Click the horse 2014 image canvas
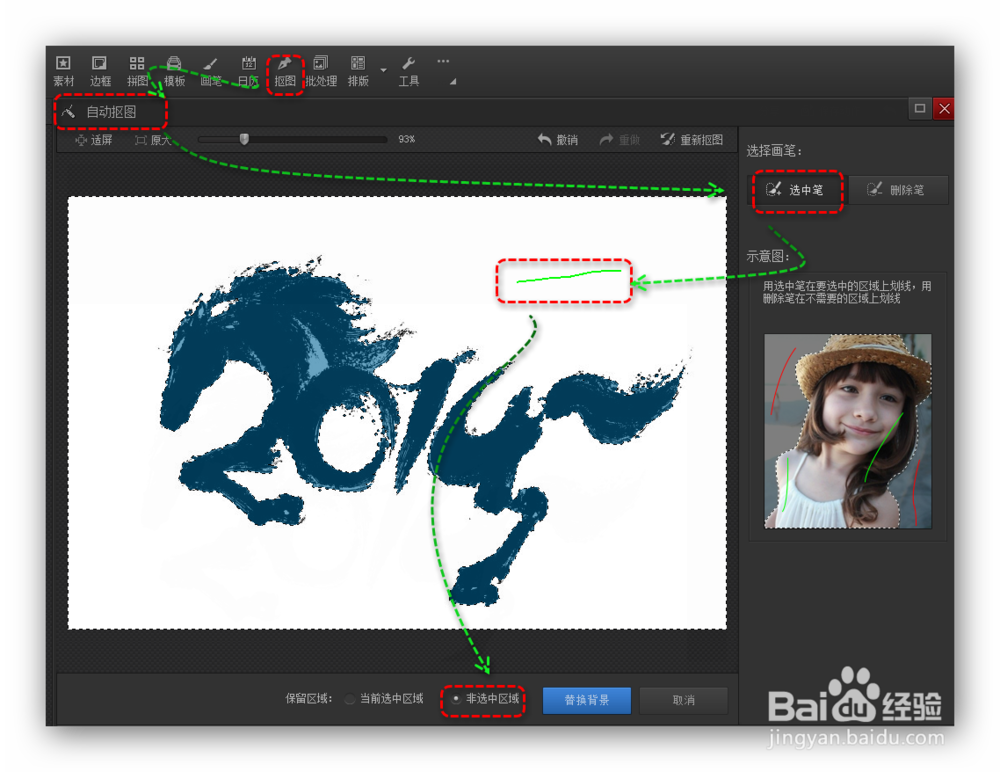This screenshot has width=1000, height=772. [x=397, y=412]
